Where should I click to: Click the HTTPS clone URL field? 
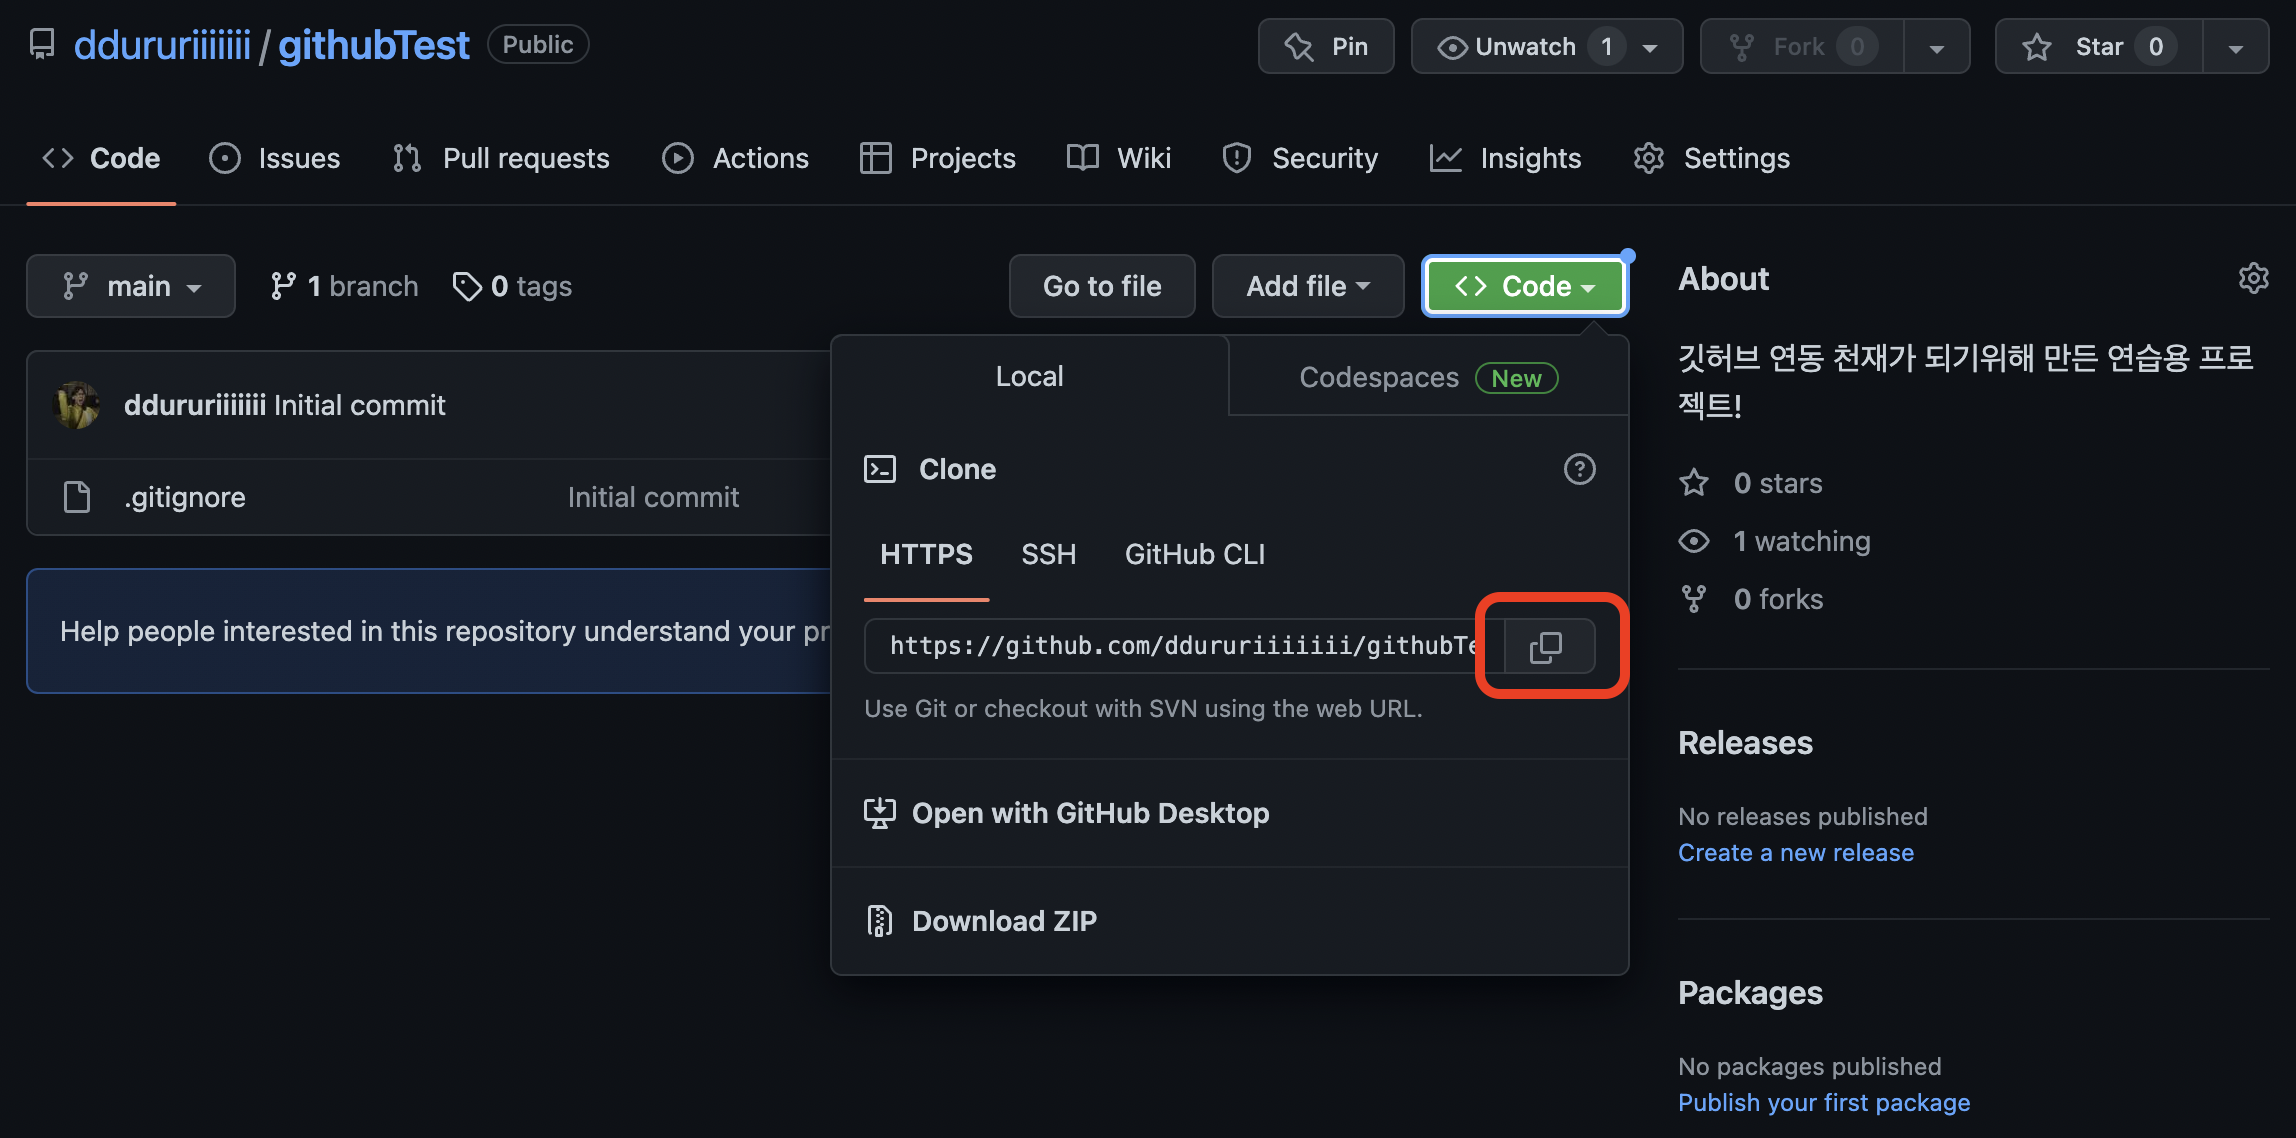click(x=1180, y=646)
